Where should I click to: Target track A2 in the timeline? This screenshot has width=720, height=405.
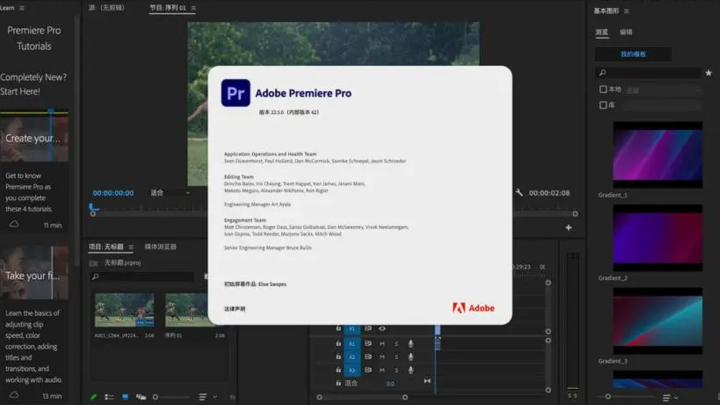coord(352,357)
